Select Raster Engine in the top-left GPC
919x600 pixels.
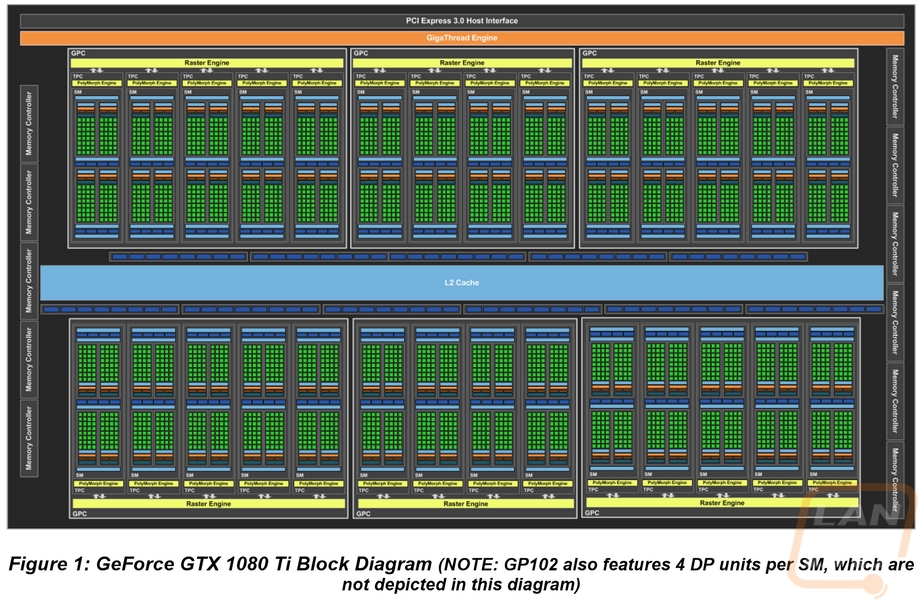pyautogui.click(x=207, y=63)
